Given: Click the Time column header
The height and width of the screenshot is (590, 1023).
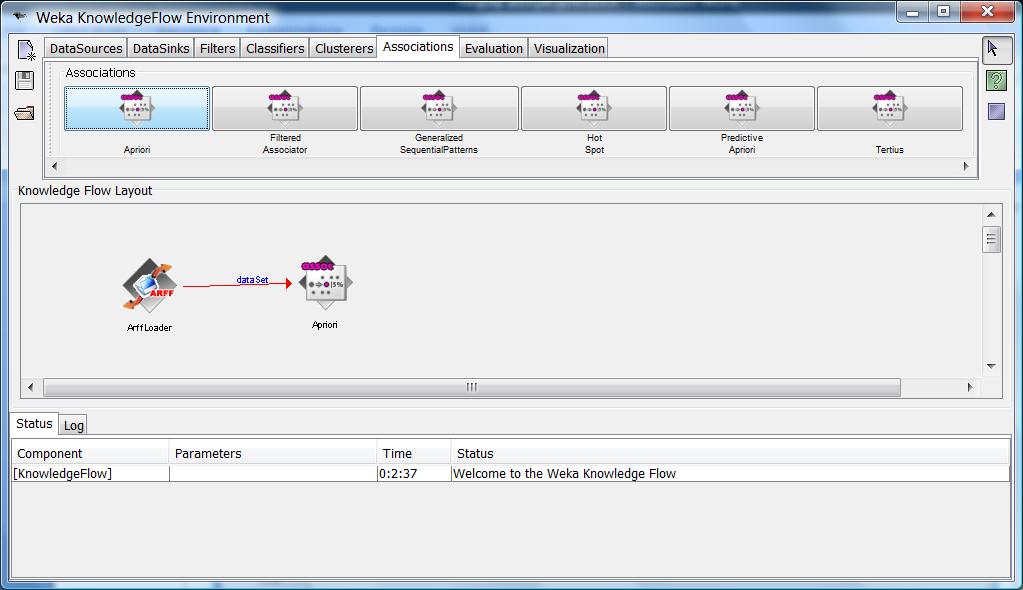Looking at the screenshot, I should (414, 453).
